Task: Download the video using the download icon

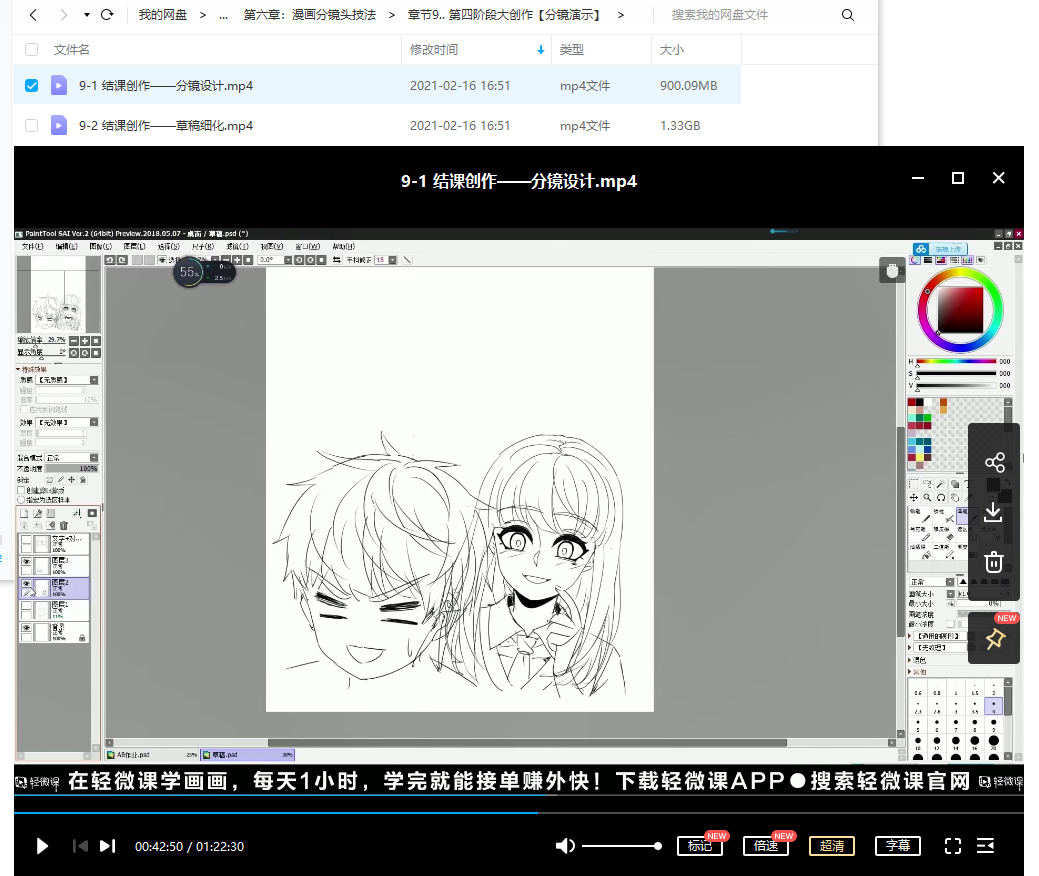Action: pyautogui.click(x=994, y=512)
